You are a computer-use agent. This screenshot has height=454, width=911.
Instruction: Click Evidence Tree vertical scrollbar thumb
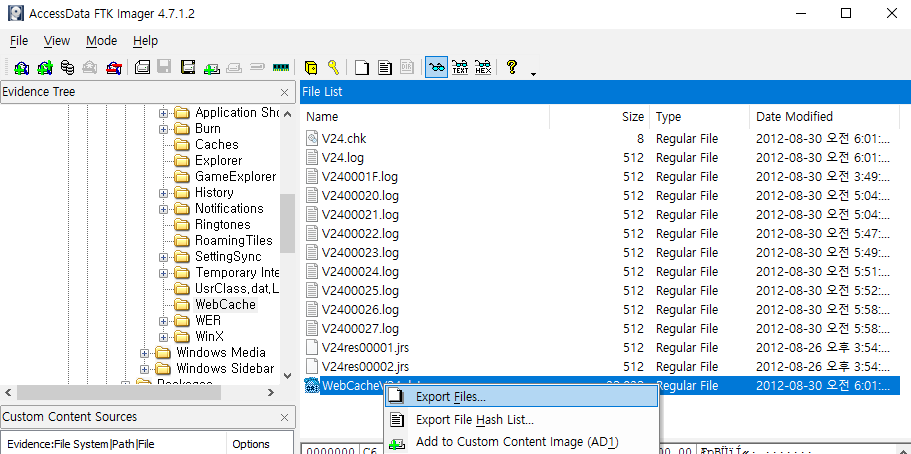click(x=287, y=224)
